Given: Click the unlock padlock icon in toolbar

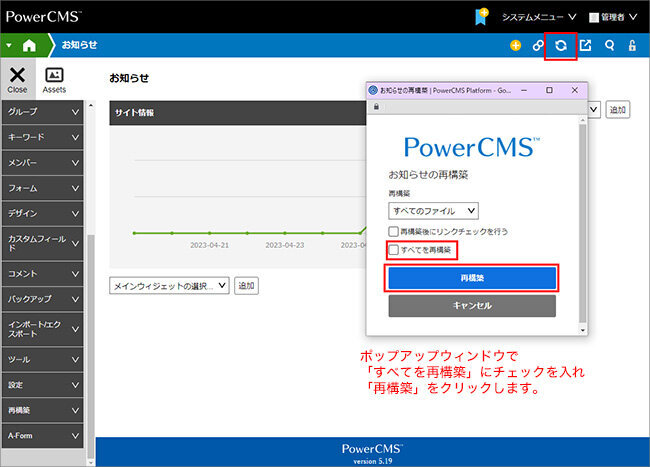Looking at the screenshot, I should click(x=632, y=45).
